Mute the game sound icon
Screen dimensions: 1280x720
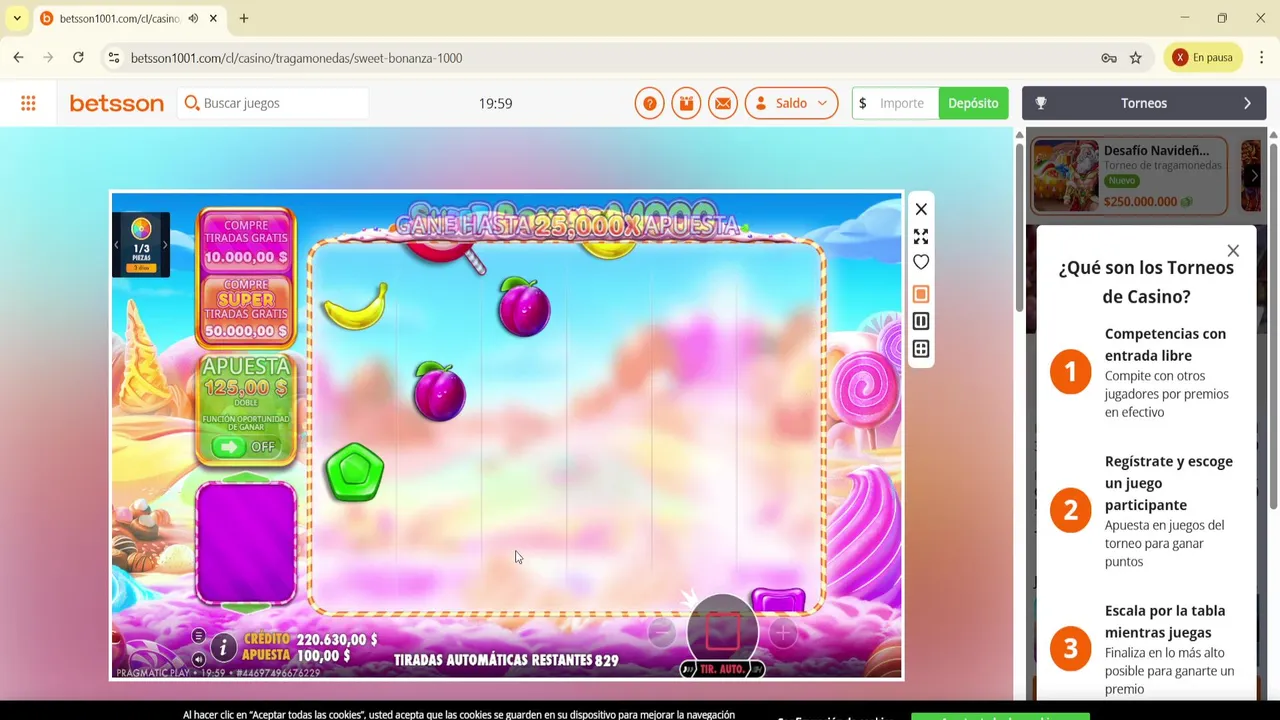click(198, 659)
